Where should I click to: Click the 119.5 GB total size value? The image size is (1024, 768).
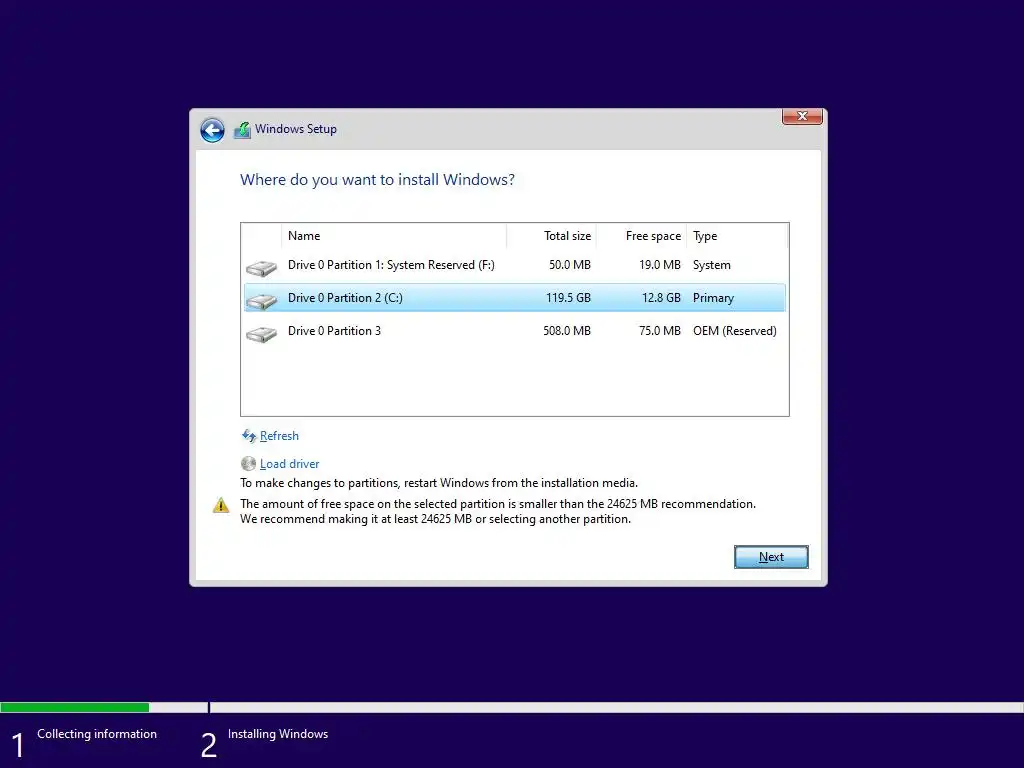pyautogui.click(x=568, y=298)
